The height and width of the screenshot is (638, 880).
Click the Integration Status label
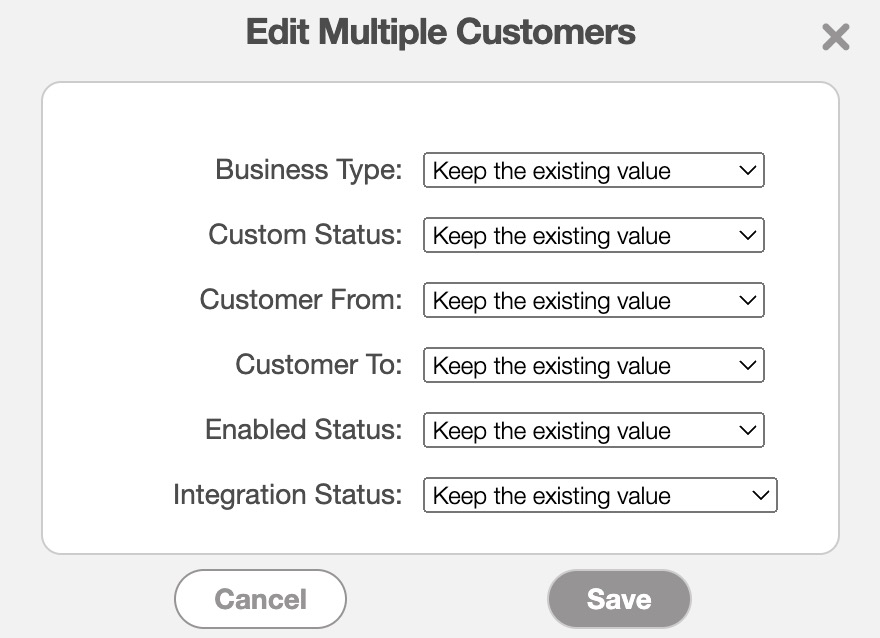click(x=287, y=495)
